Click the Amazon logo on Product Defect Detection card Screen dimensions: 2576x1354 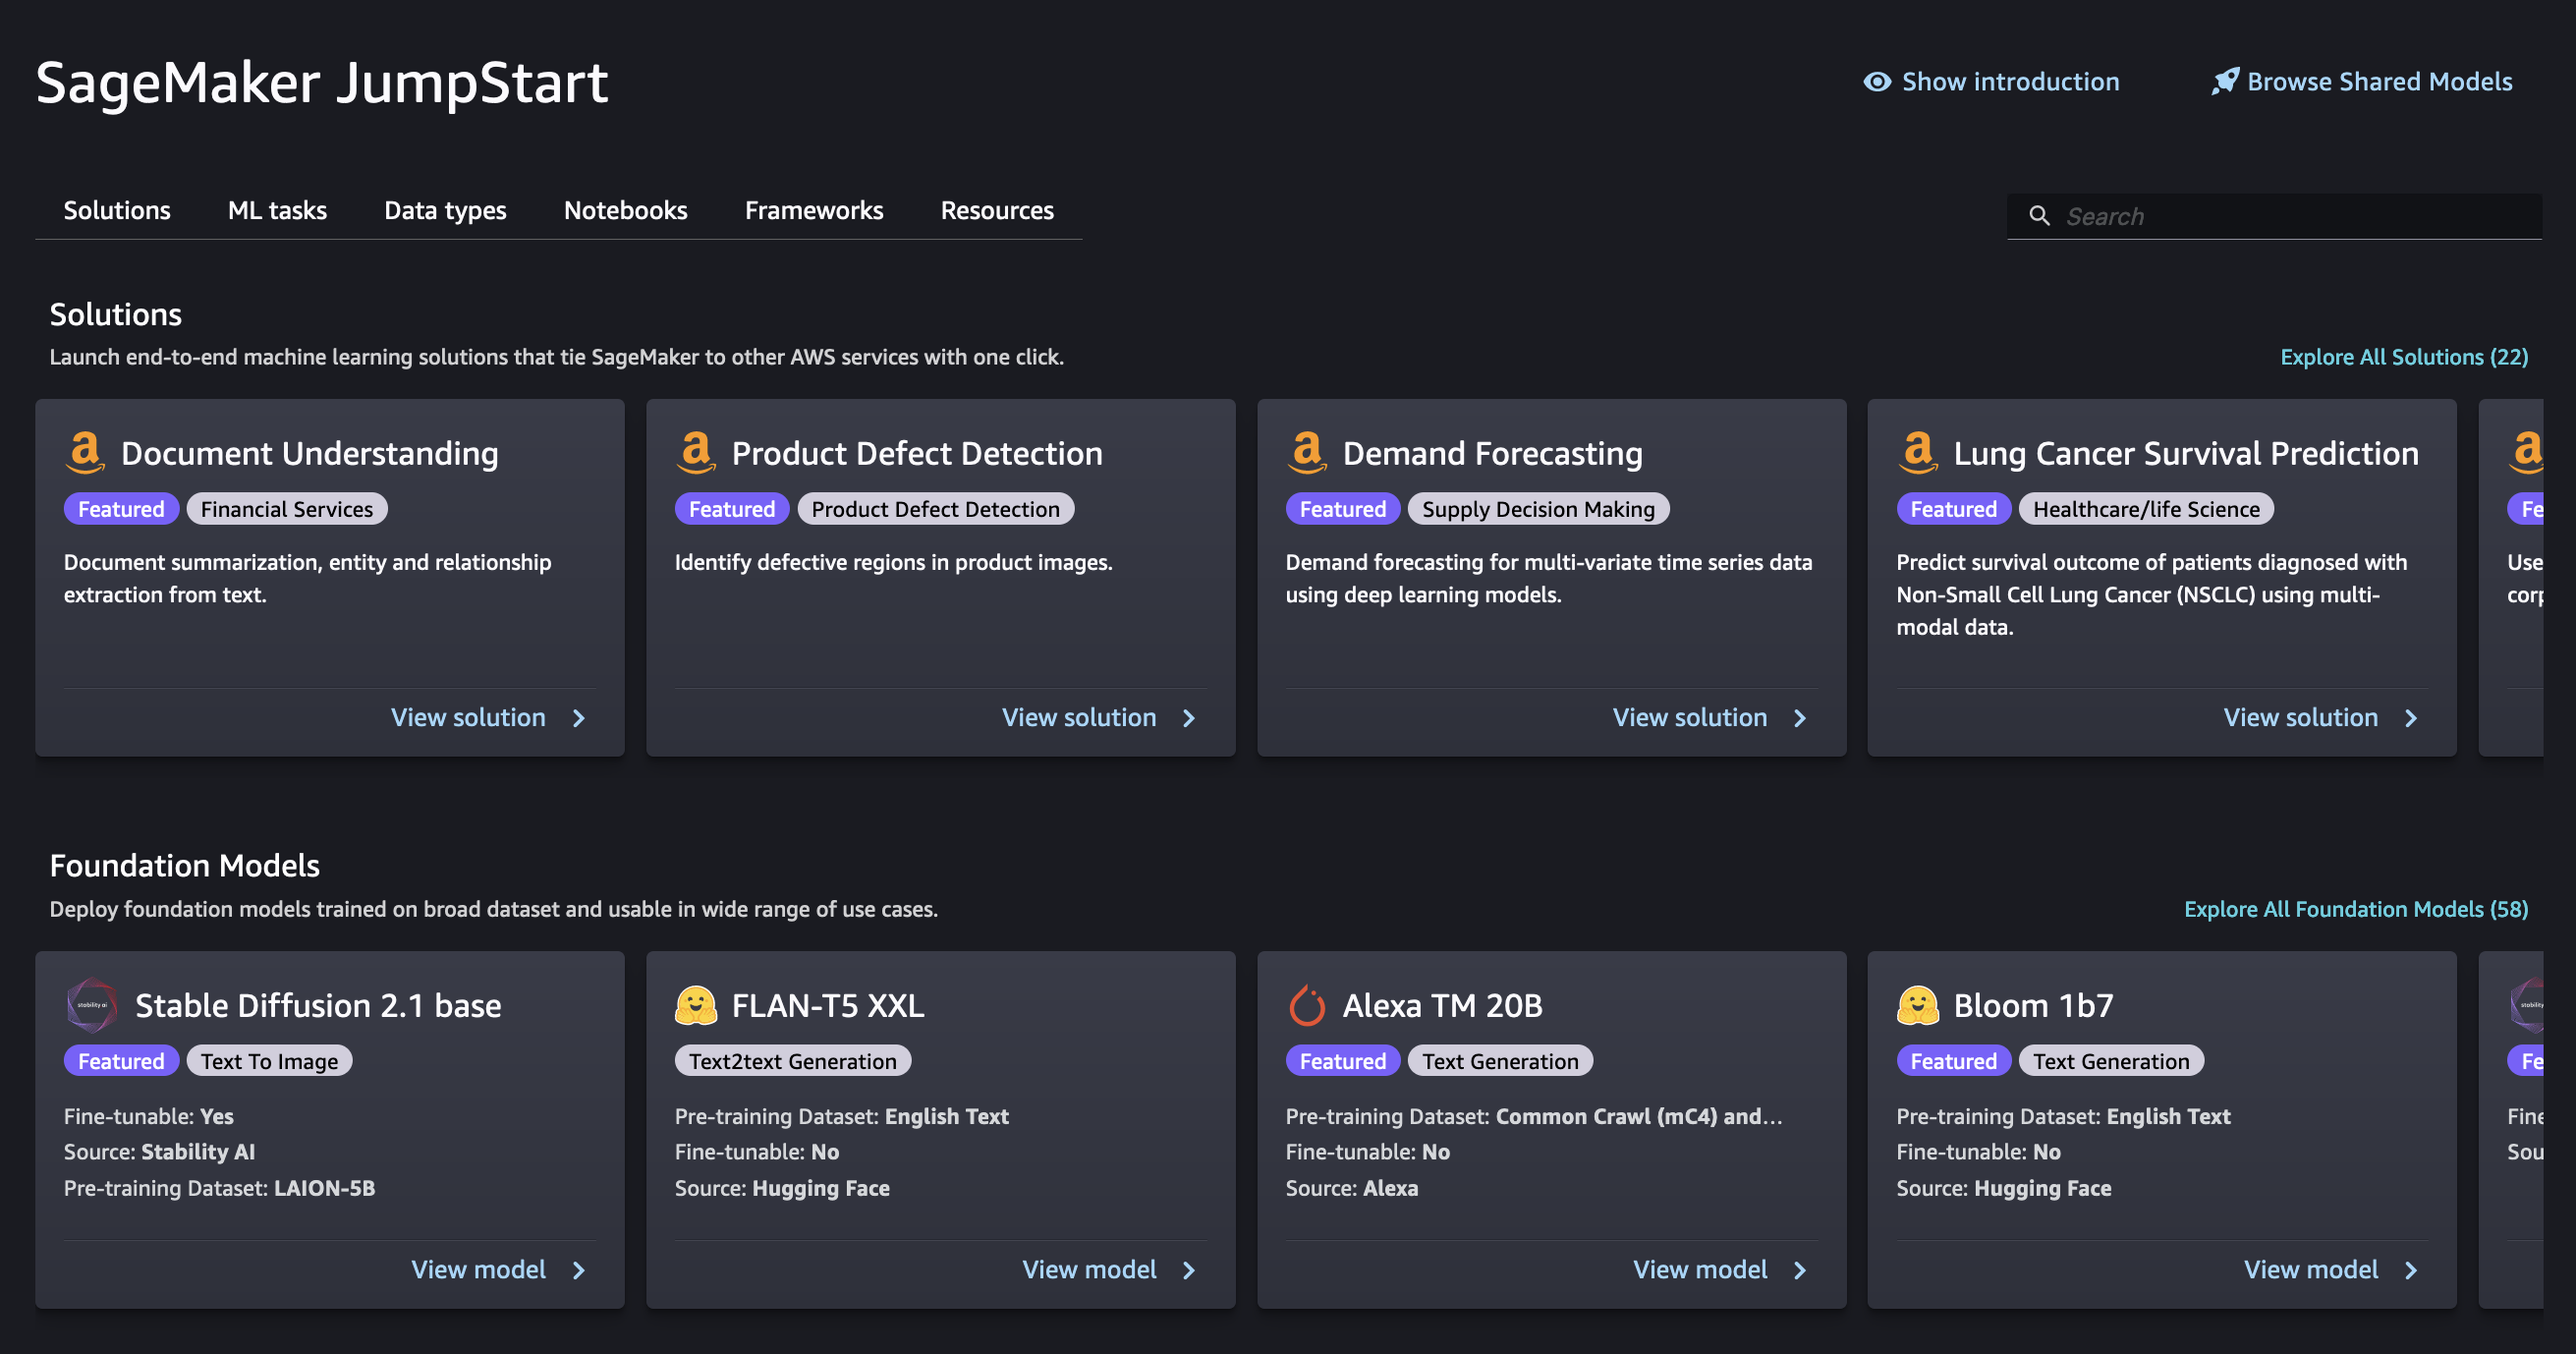pyautogui.click(x=696, y=452)
